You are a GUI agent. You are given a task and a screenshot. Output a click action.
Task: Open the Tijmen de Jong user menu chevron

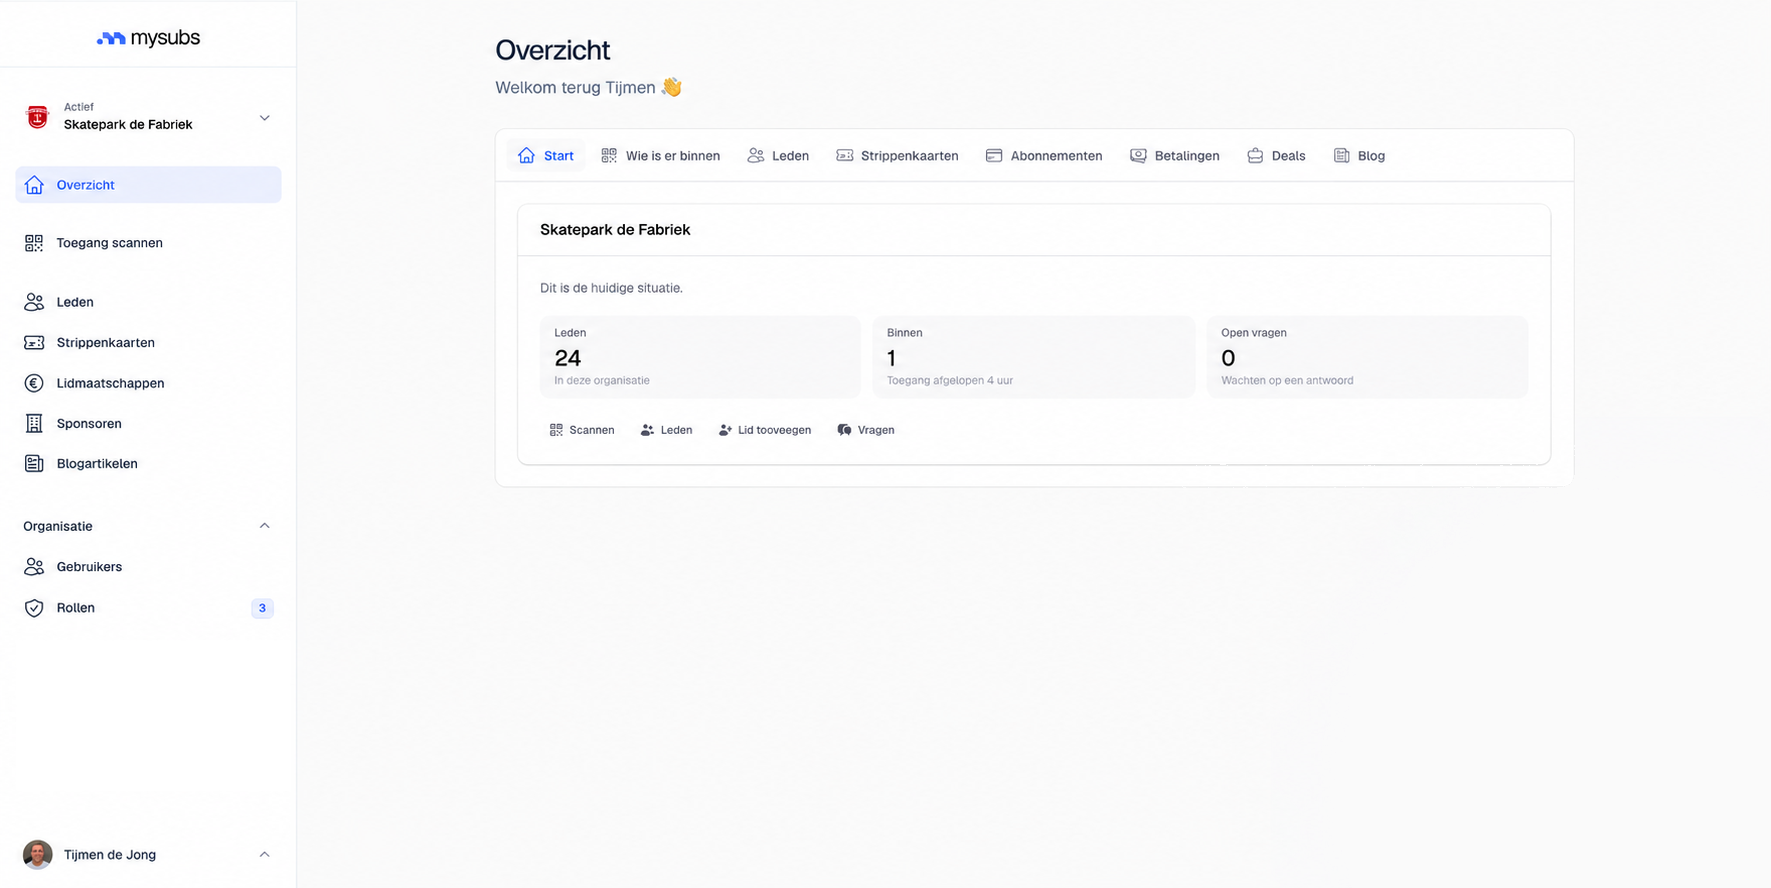point(265,855)
